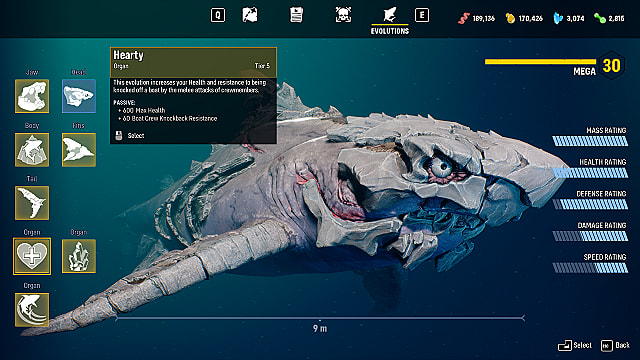Select the Head evolution slot

[x=79, y=96]
